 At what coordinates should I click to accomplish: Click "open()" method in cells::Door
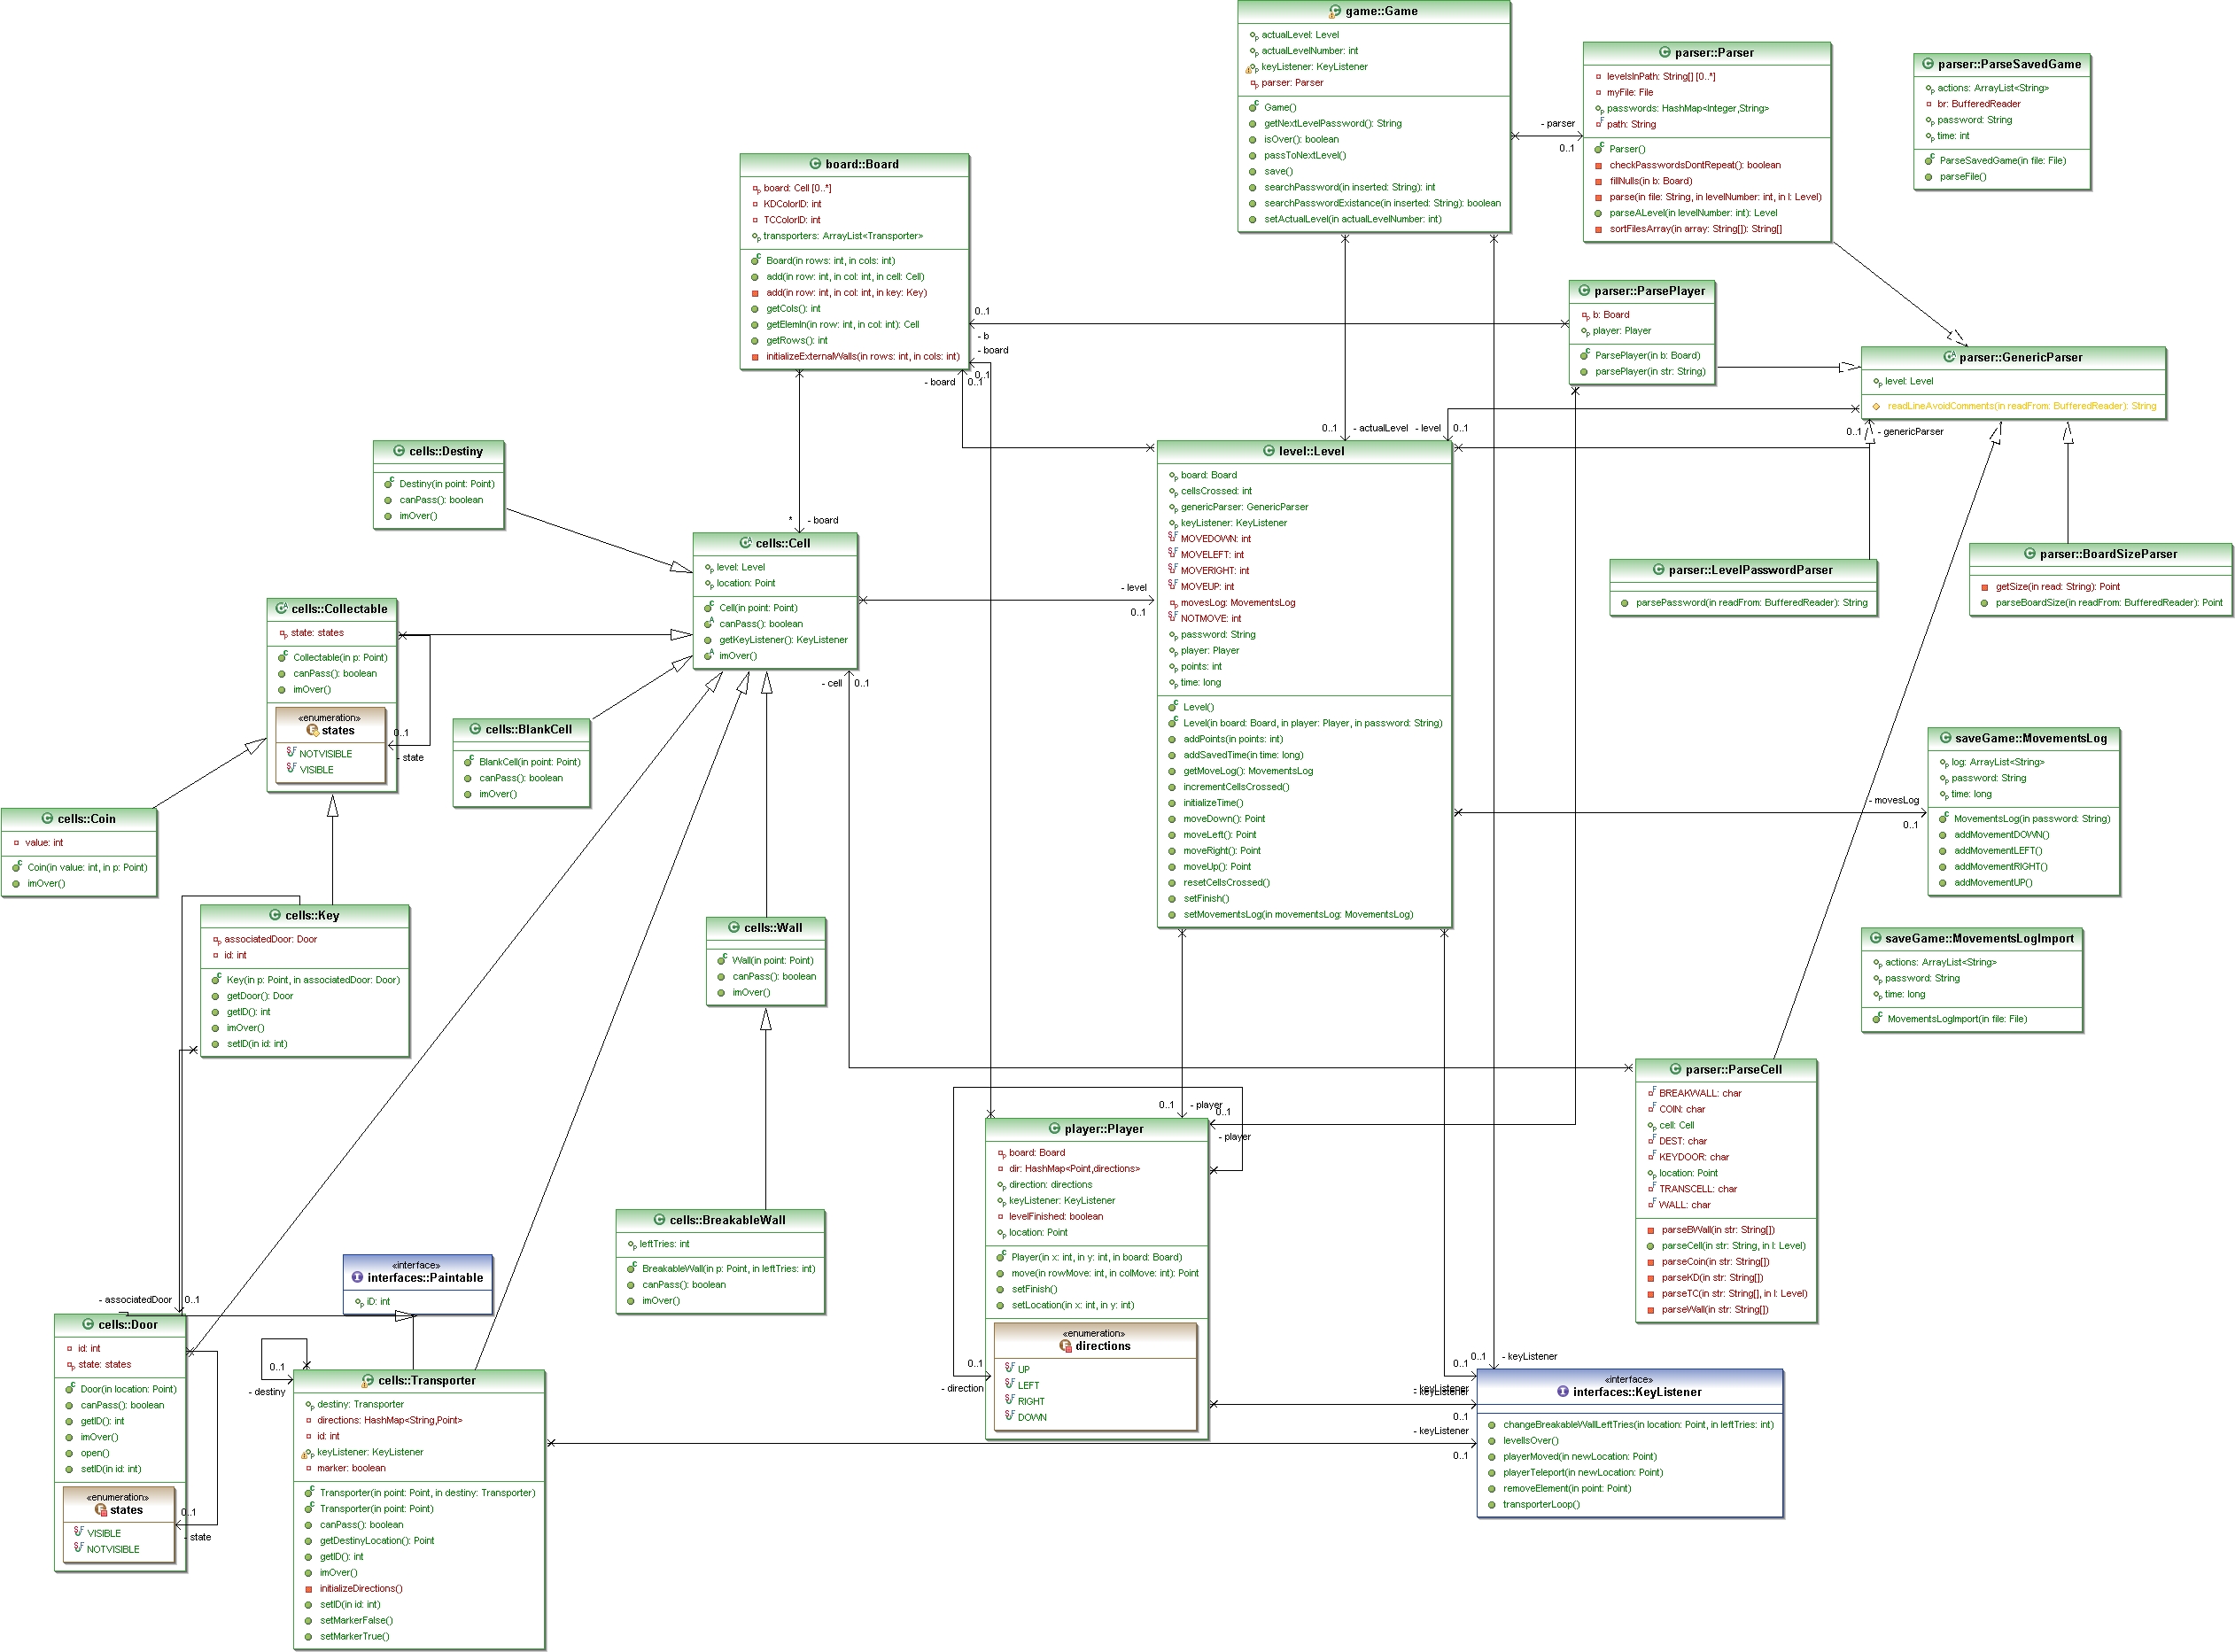click(95, 1453)
